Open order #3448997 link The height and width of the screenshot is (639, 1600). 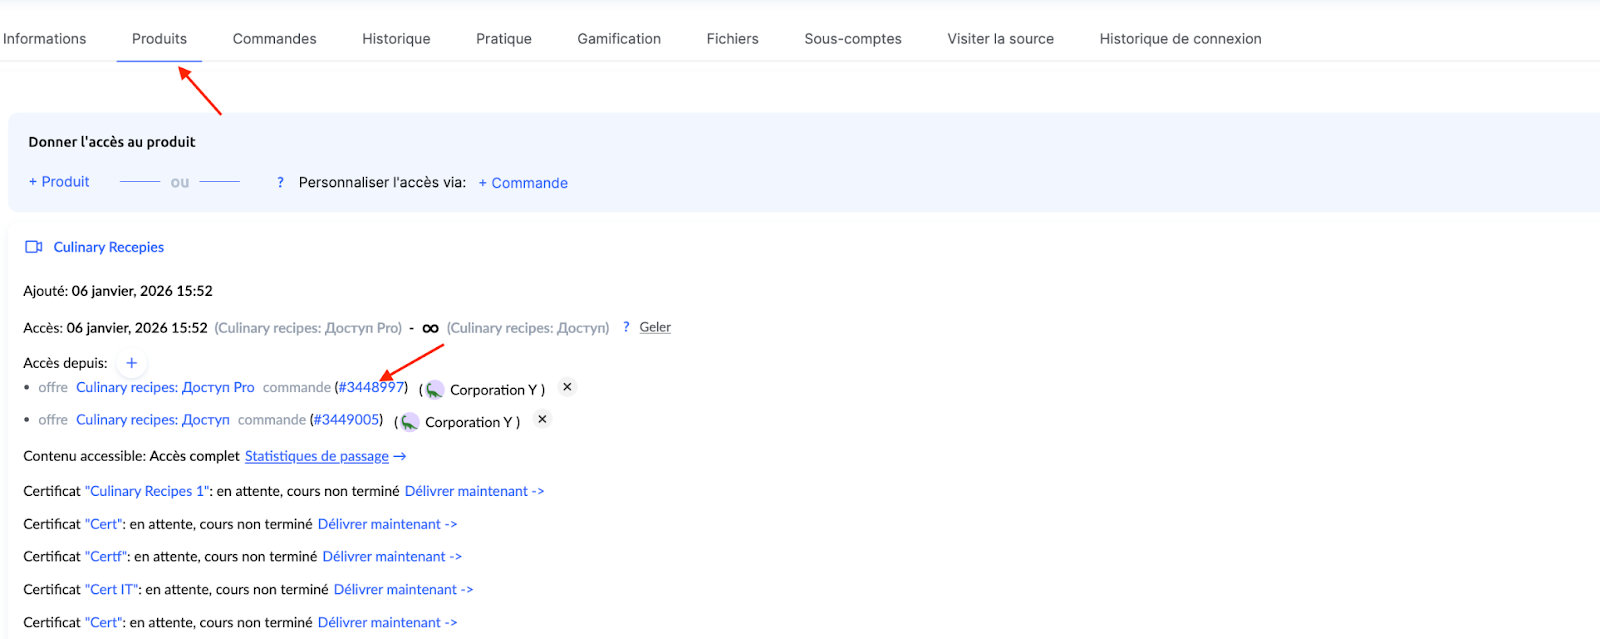(371, 387)
